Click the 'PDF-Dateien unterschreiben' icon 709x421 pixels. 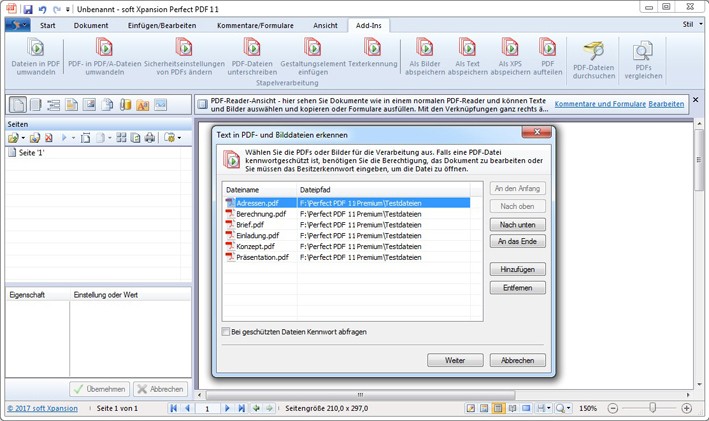coord(251,48)
